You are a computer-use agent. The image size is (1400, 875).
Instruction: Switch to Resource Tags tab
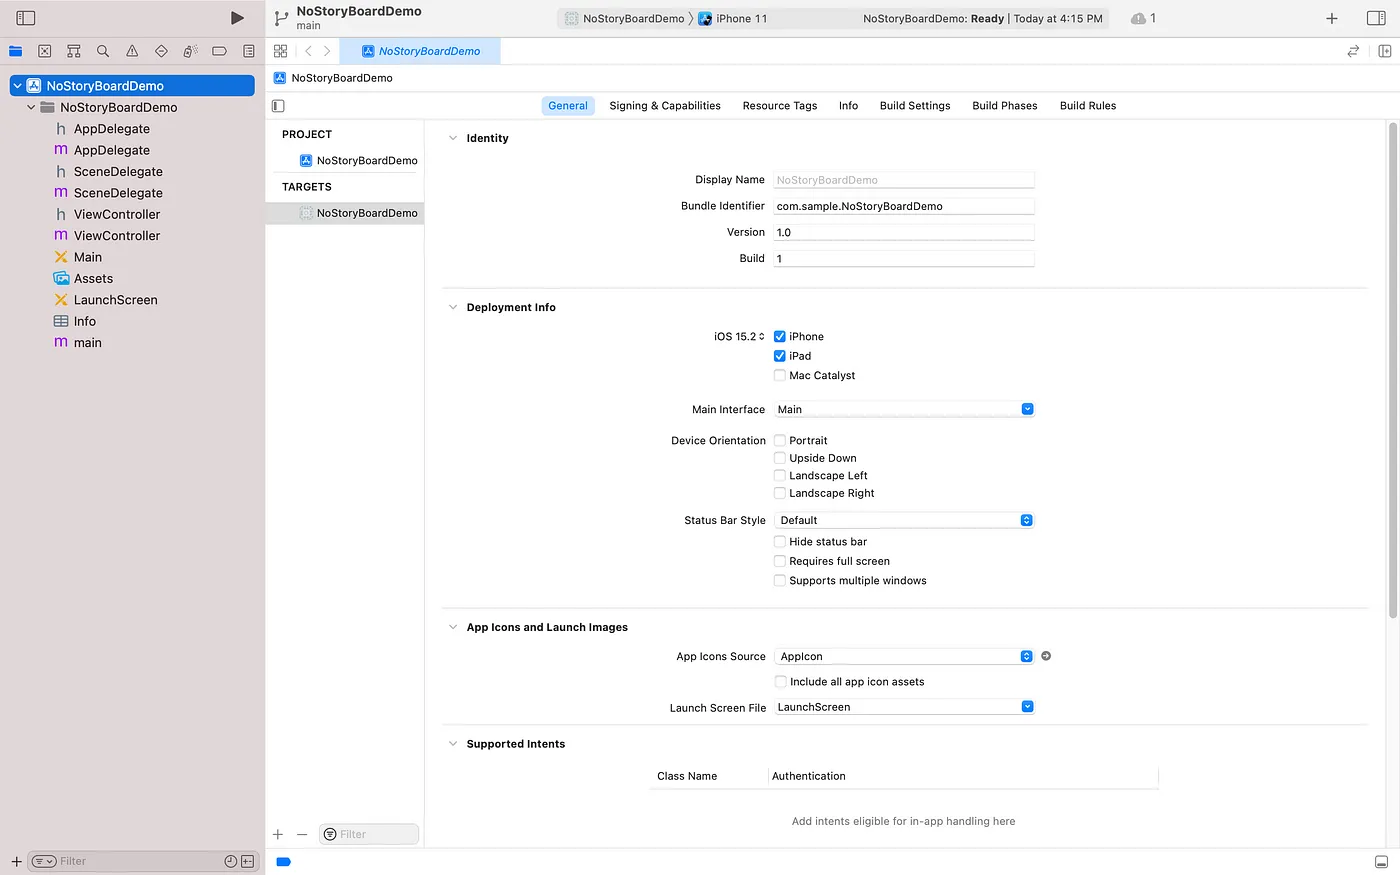click(780, 106)
